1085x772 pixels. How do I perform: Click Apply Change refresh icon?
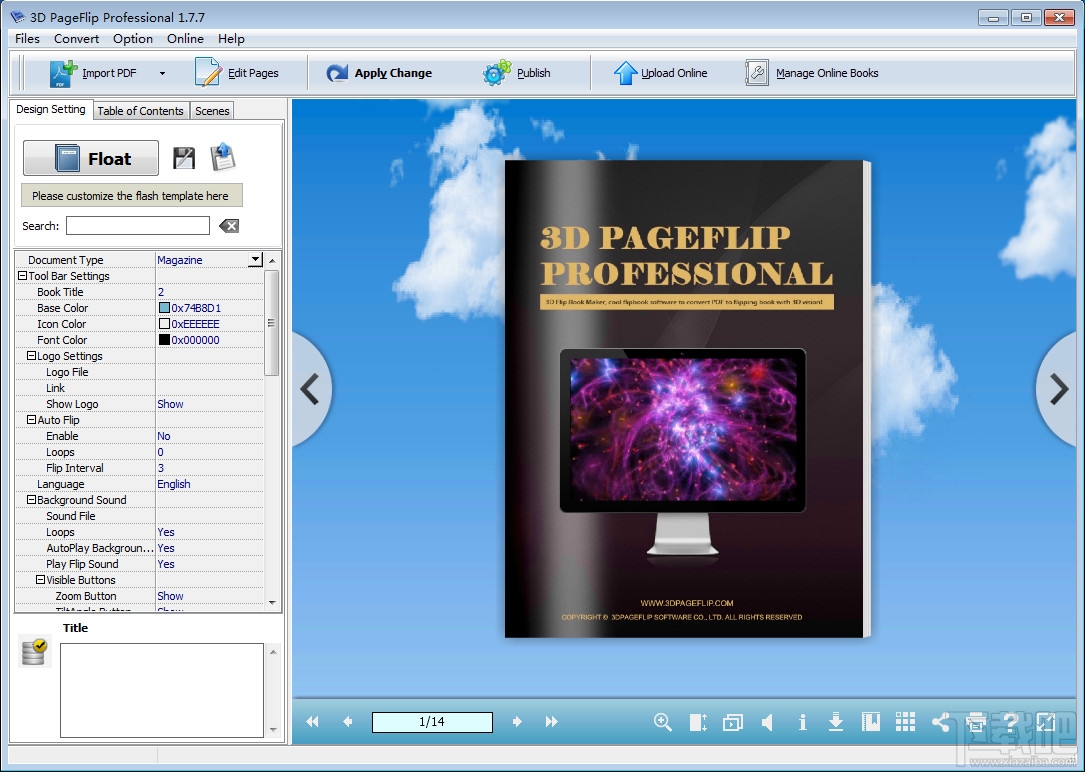coord(337,73)
